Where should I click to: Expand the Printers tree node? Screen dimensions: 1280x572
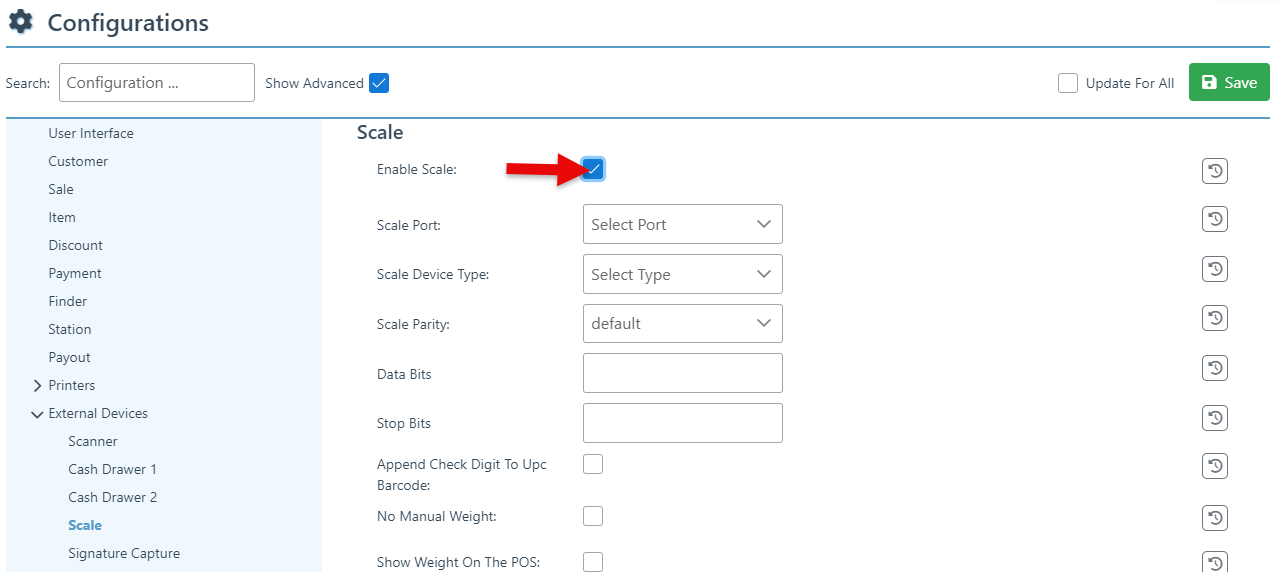pos(37,385)
